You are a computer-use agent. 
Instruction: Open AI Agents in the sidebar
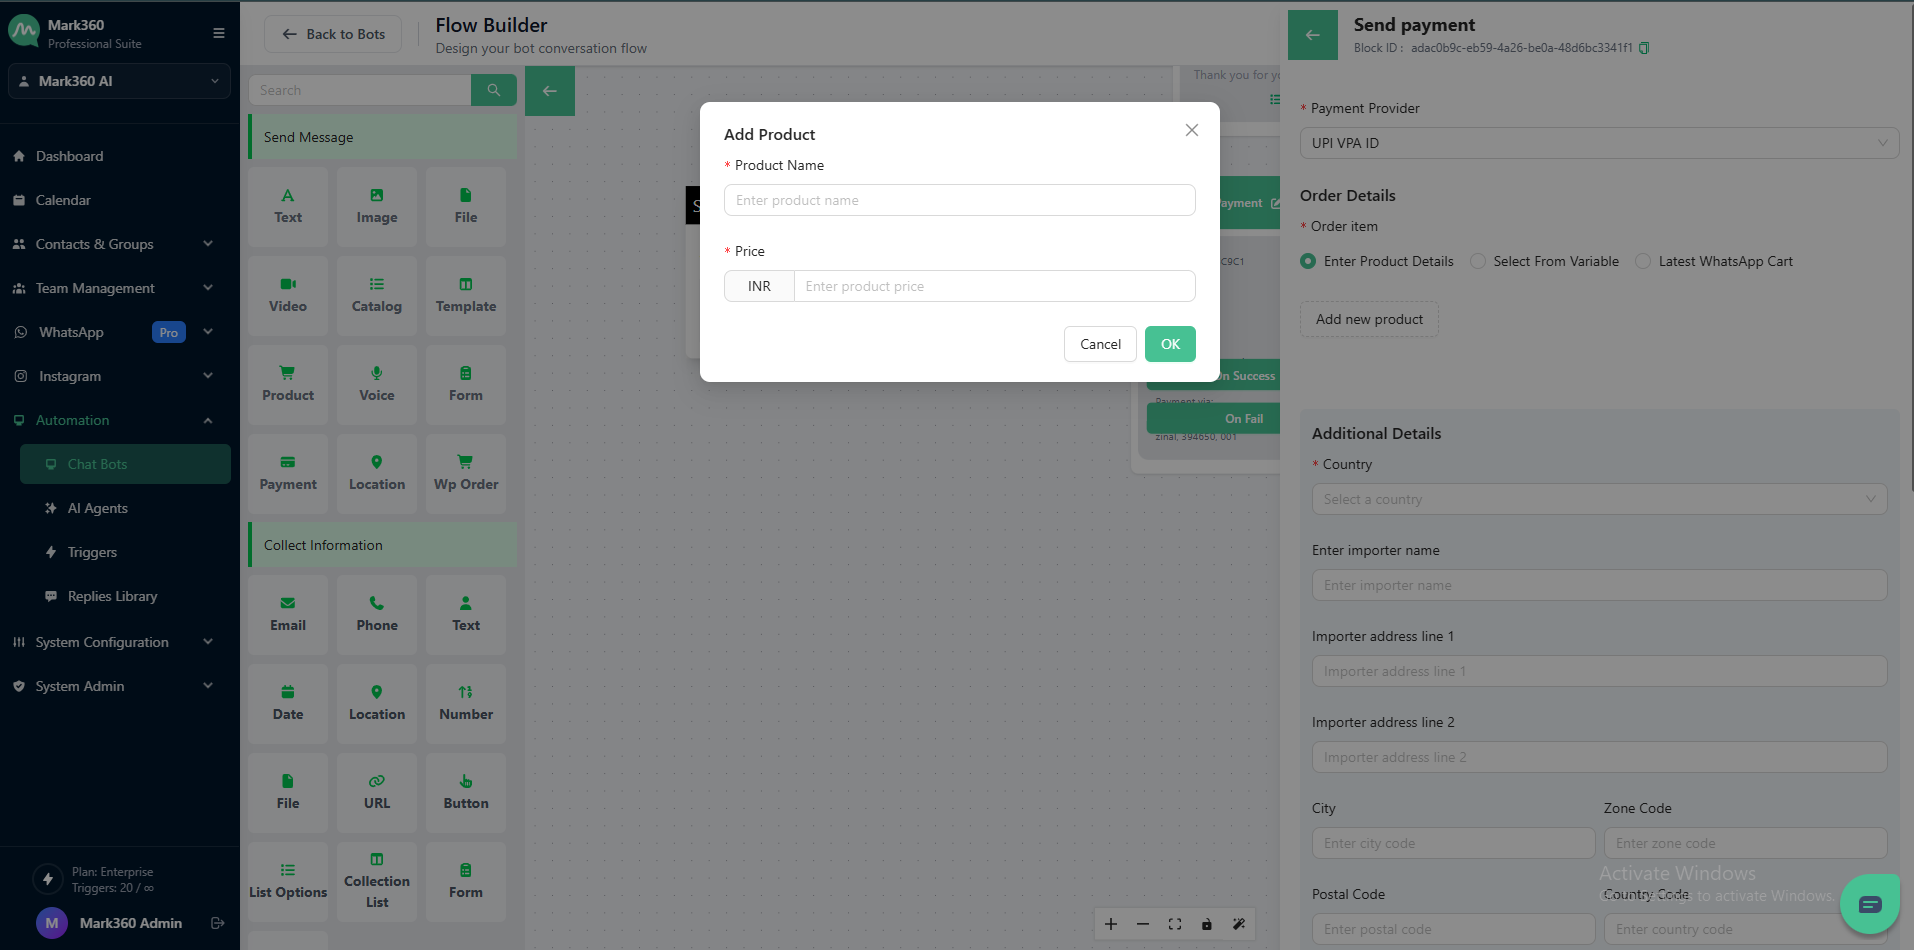(98, 508)
